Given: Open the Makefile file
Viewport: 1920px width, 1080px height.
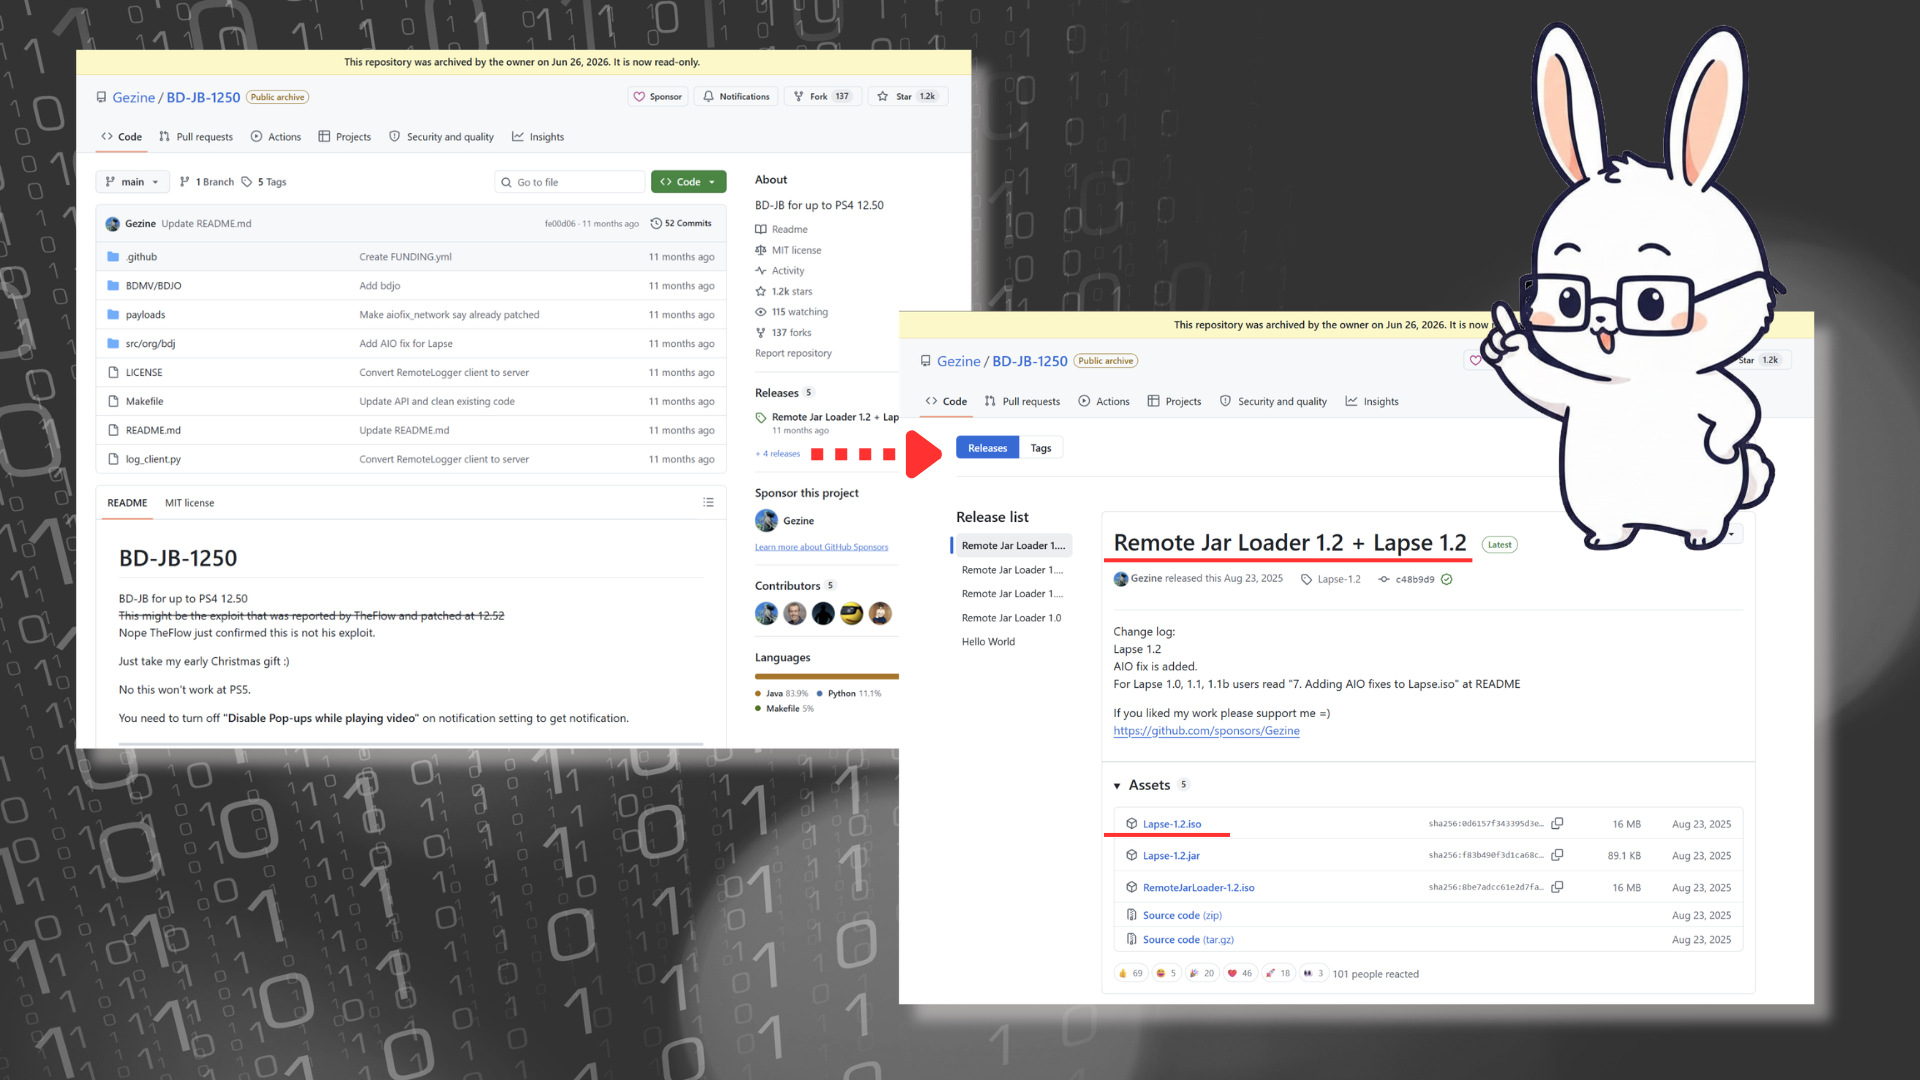Looking at the screenshot, I should (x=144, y=402).
